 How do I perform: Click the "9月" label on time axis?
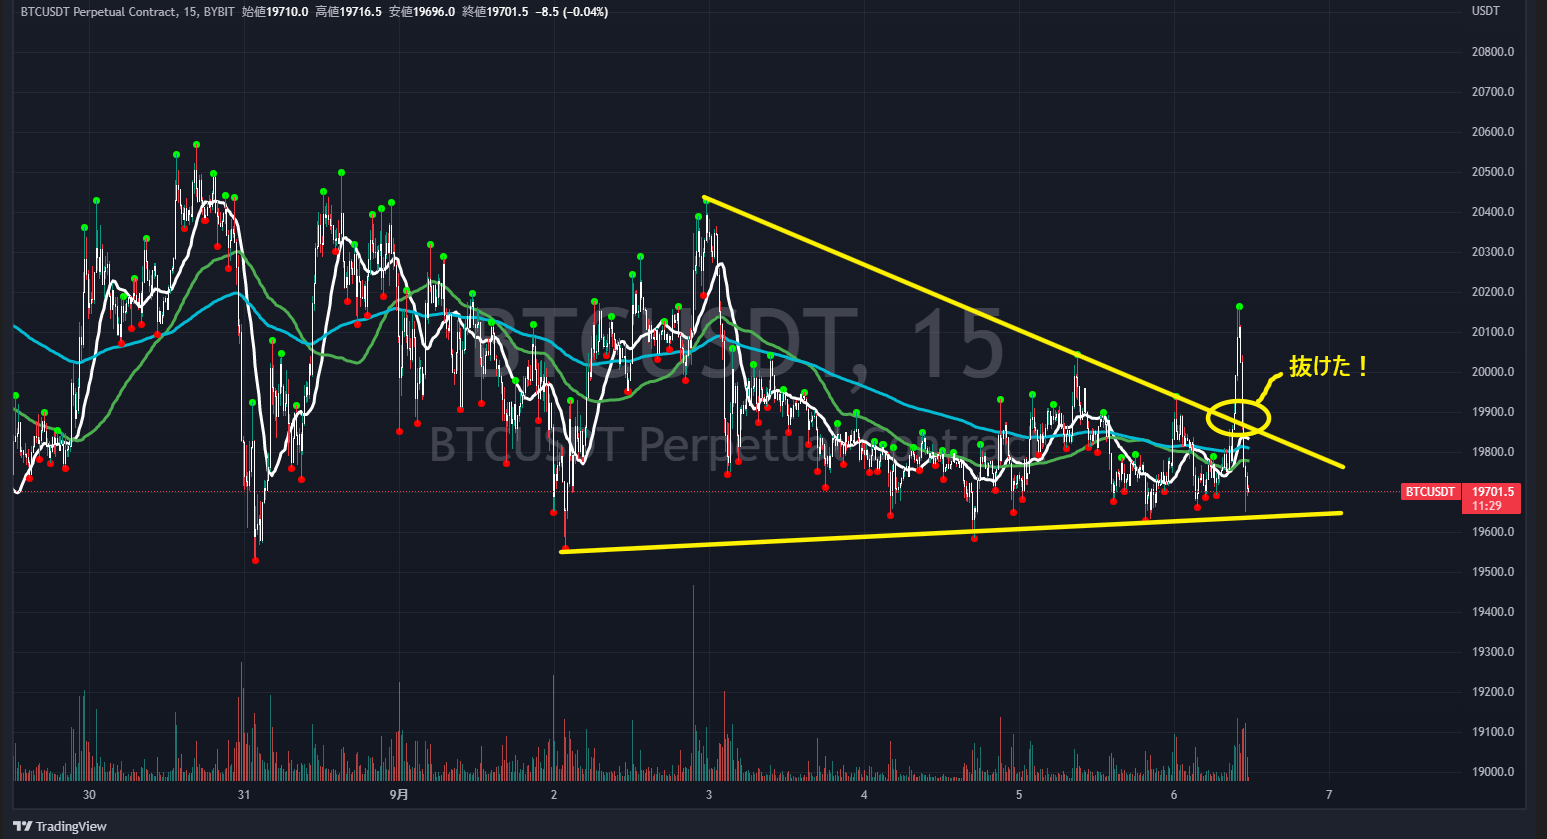point(399,795)
